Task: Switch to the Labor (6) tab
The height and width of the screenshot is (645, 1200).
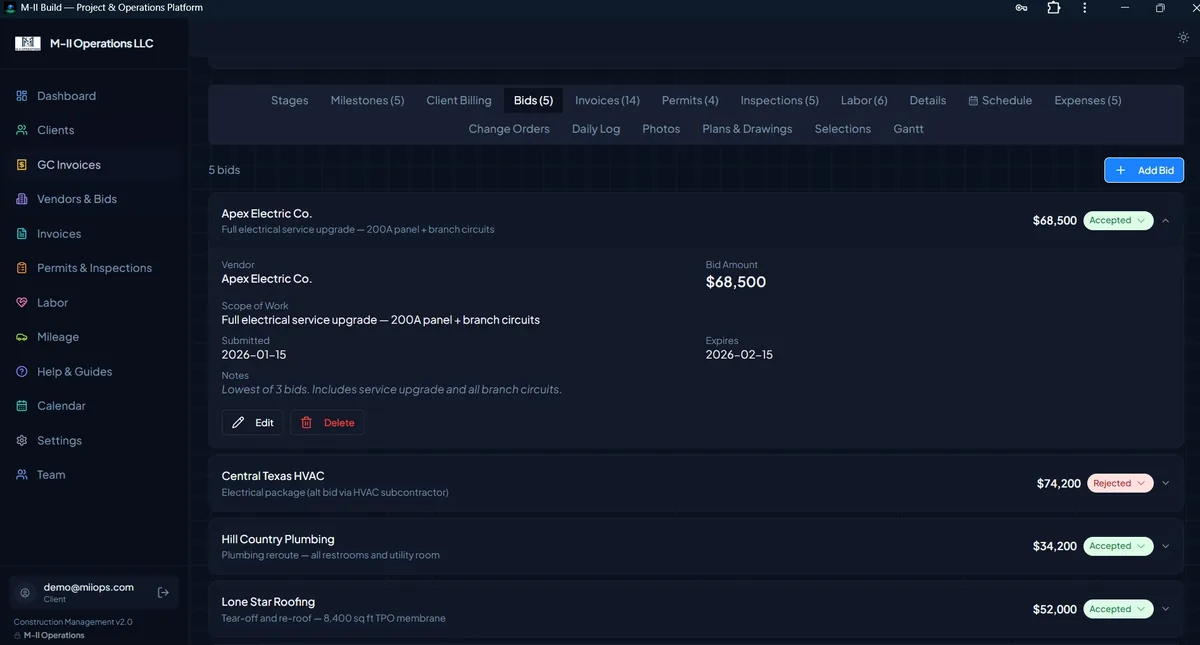Action: 864,100
